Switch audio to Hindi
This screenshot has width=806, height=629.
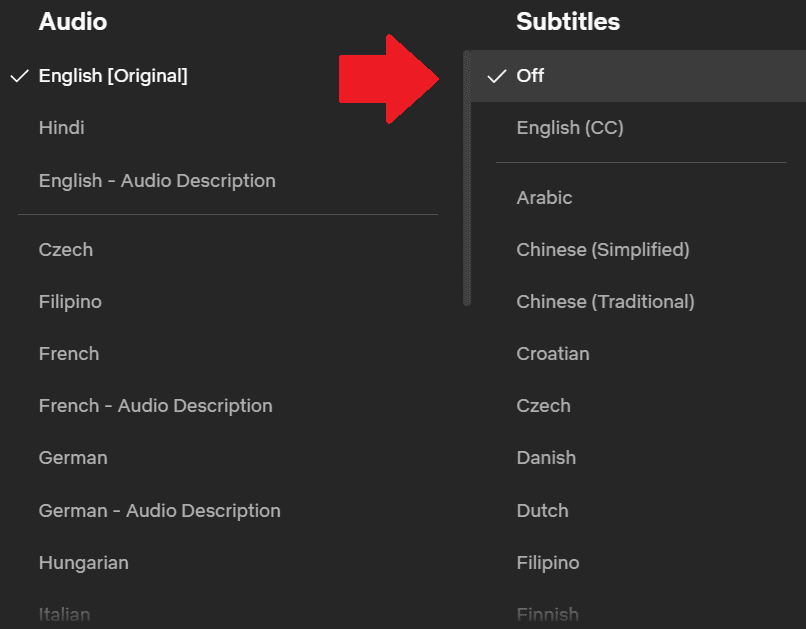(62, 127)
